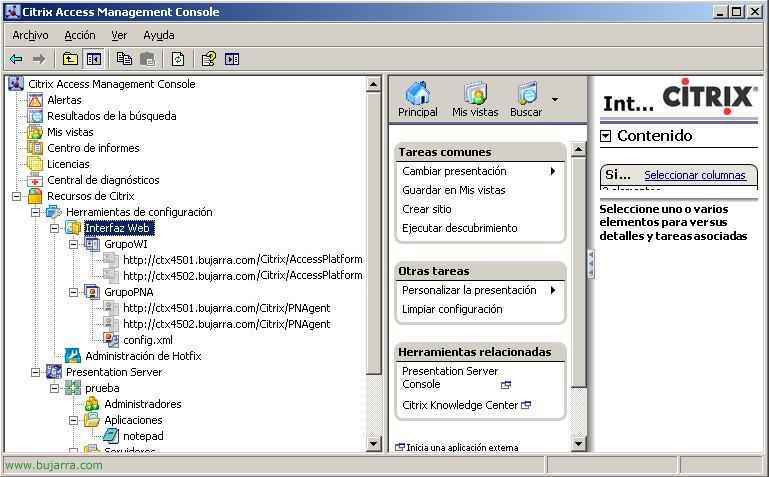Viewport: 769px width, 477px height.
Task: Click the Centro de informes icon
Action: click(x=35, y=148)
